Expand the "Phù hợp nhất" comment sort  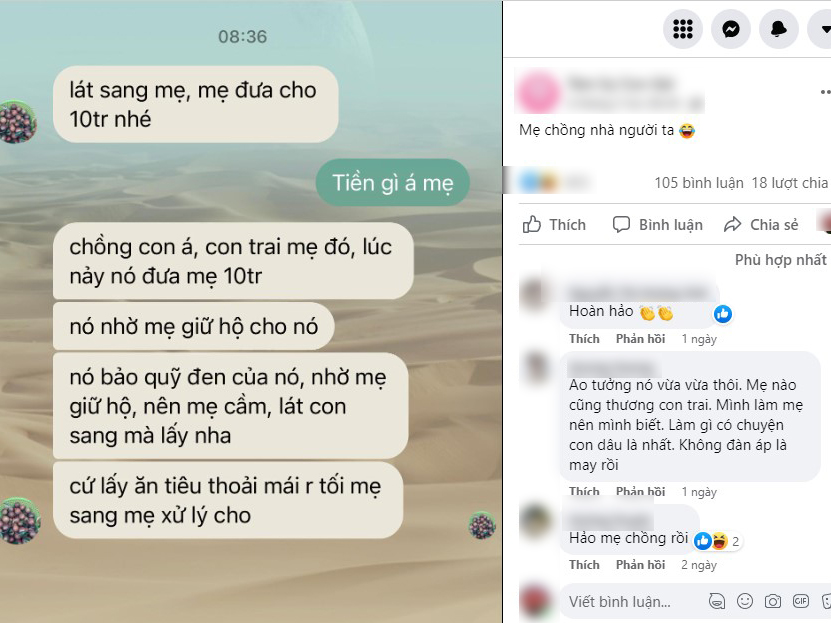(x=782, y=260)
